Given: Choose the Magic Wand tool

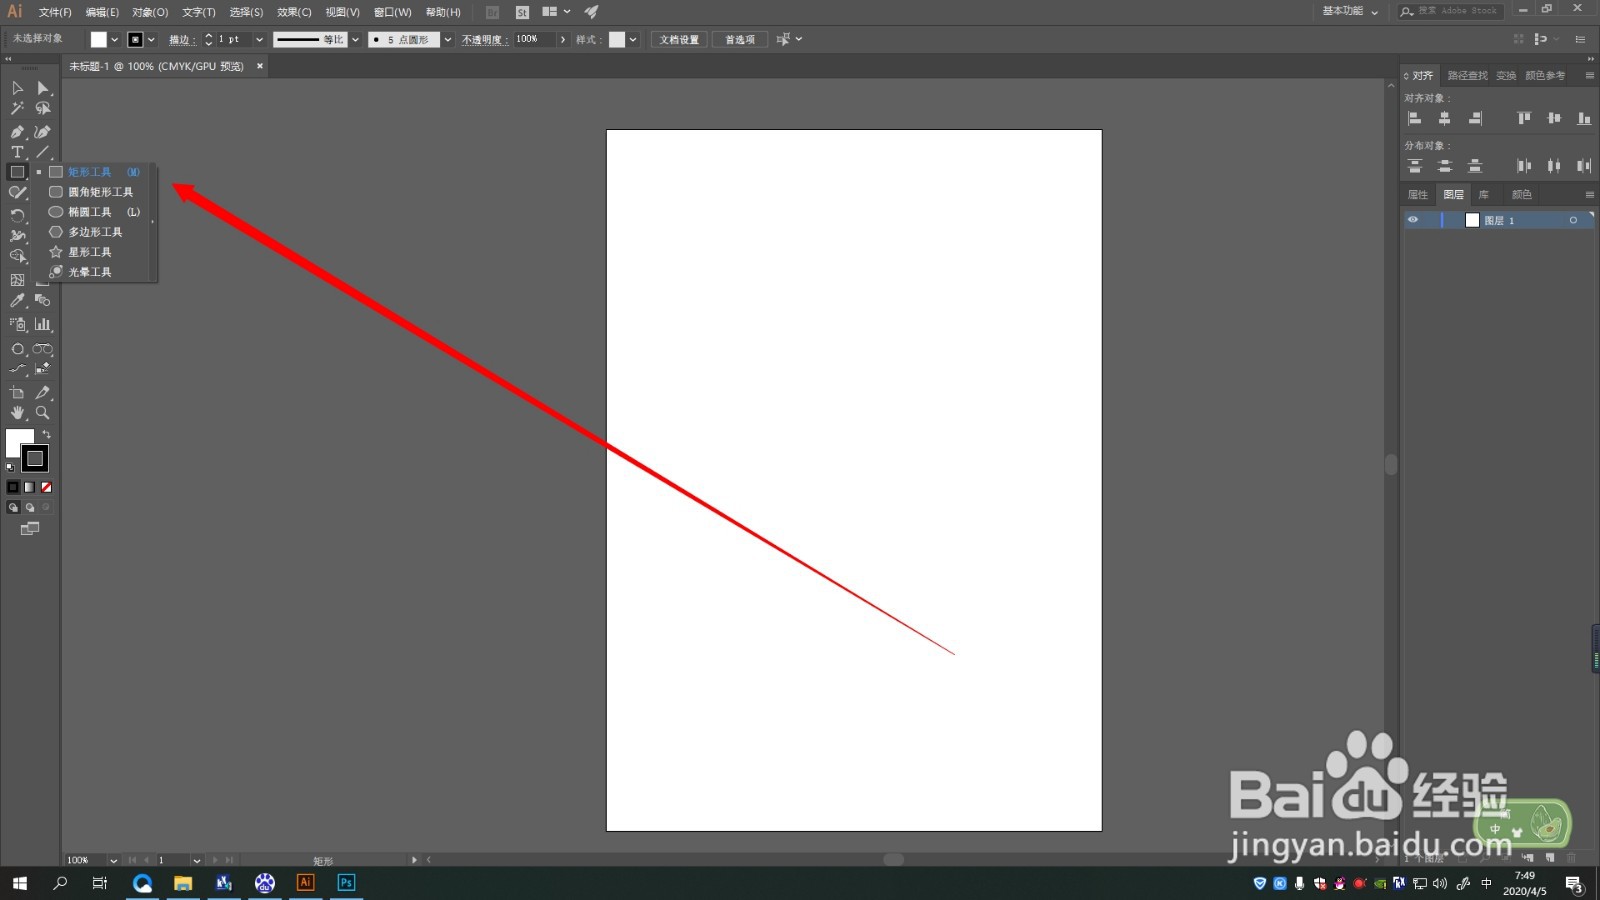Looking at the screenshot, I should (x=17, y=108).
